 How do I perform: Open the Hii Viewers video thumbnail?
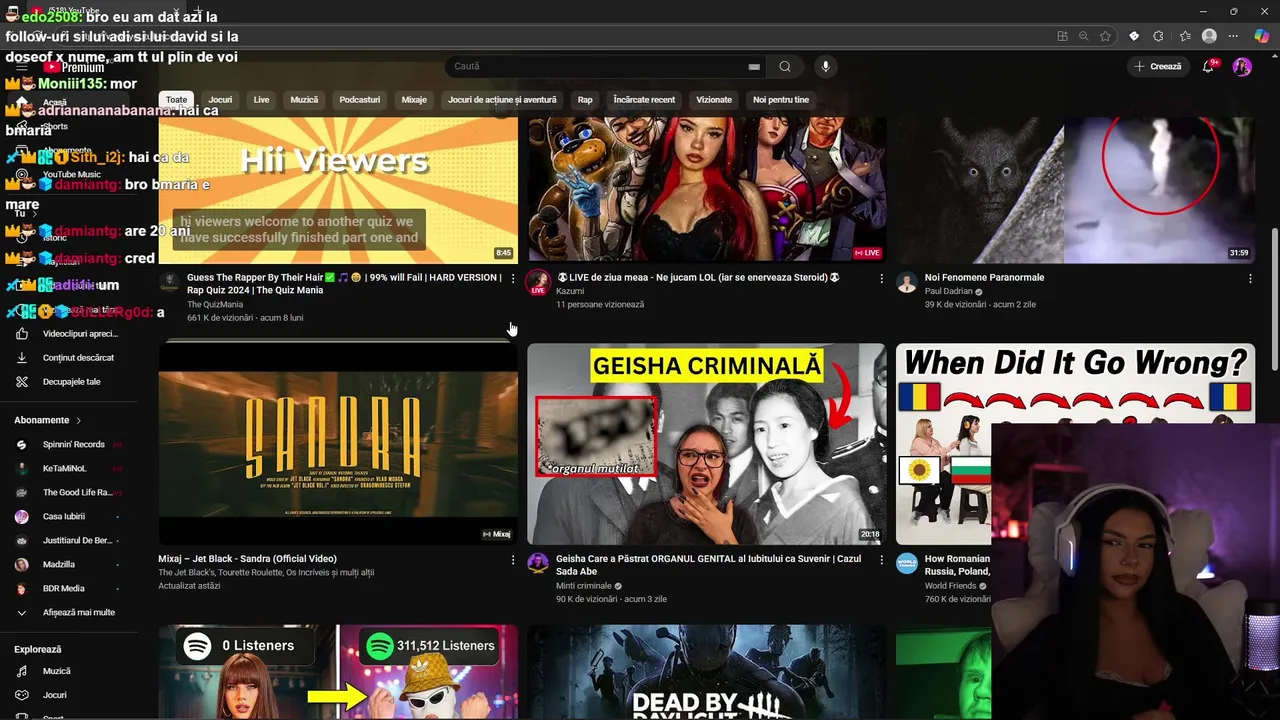(x=338, y=190)
